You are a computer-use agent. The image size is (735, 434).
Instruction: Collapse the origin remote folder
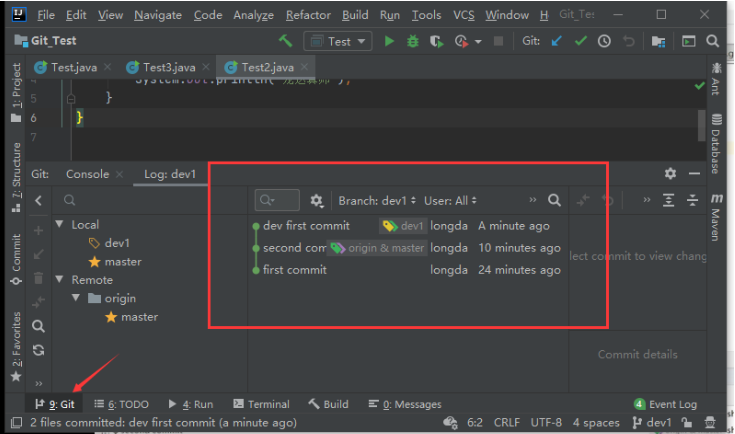[76, 298]
